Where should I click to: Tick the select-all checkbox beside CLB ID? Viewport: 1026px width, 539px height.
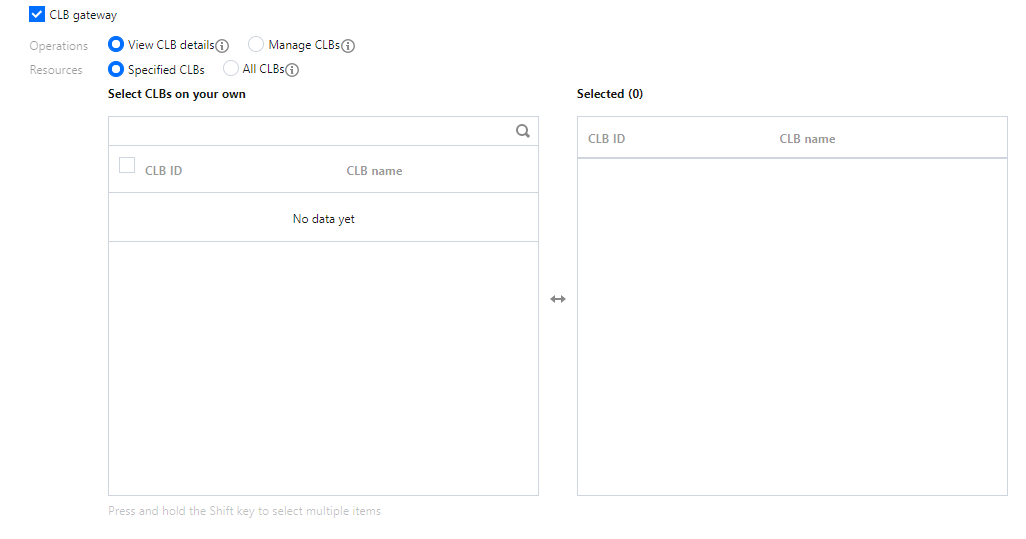pos(127,166)
